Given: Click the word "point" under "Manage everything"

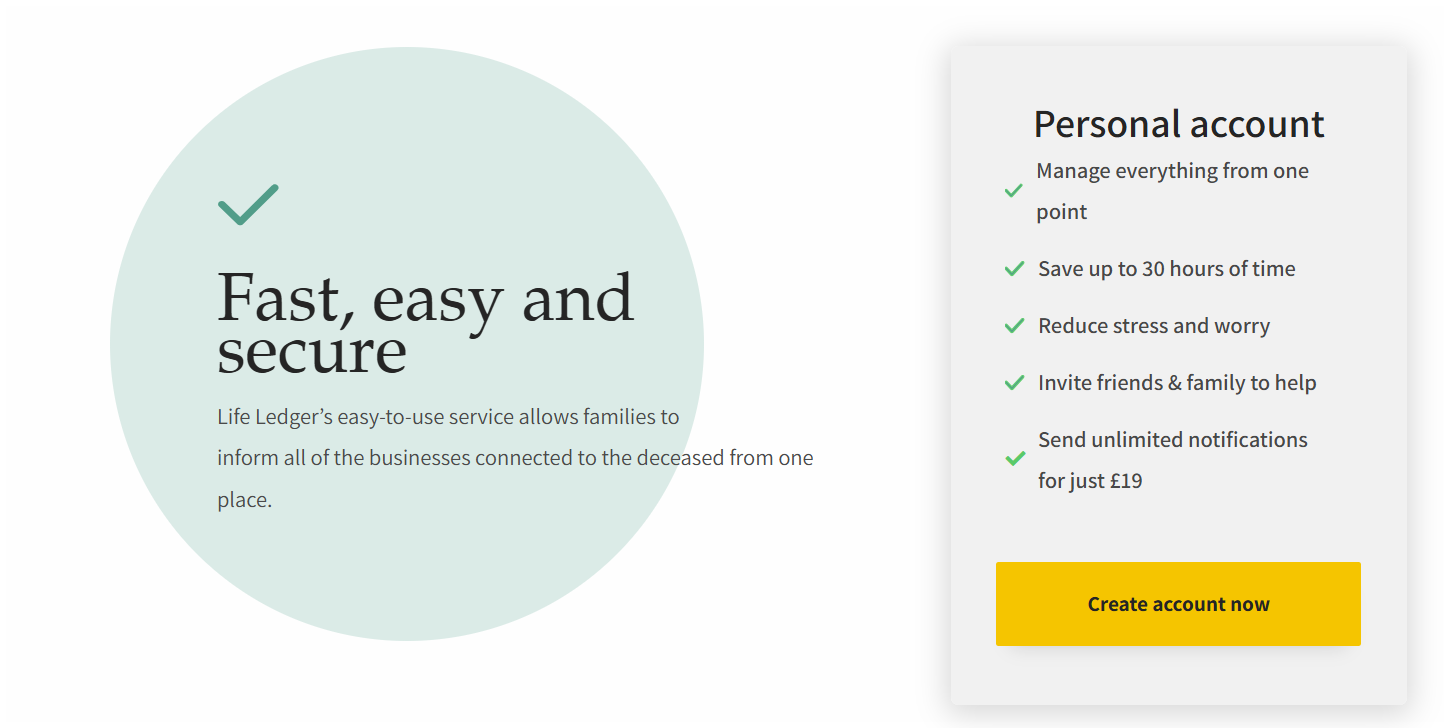Looking at the screenshot, I should (1061, 212).
